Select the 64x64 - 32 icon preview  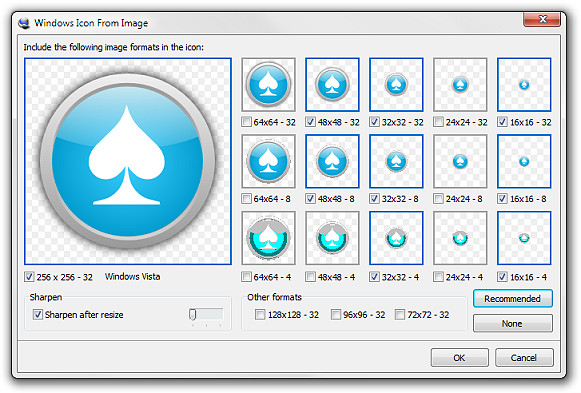point(269,84)
